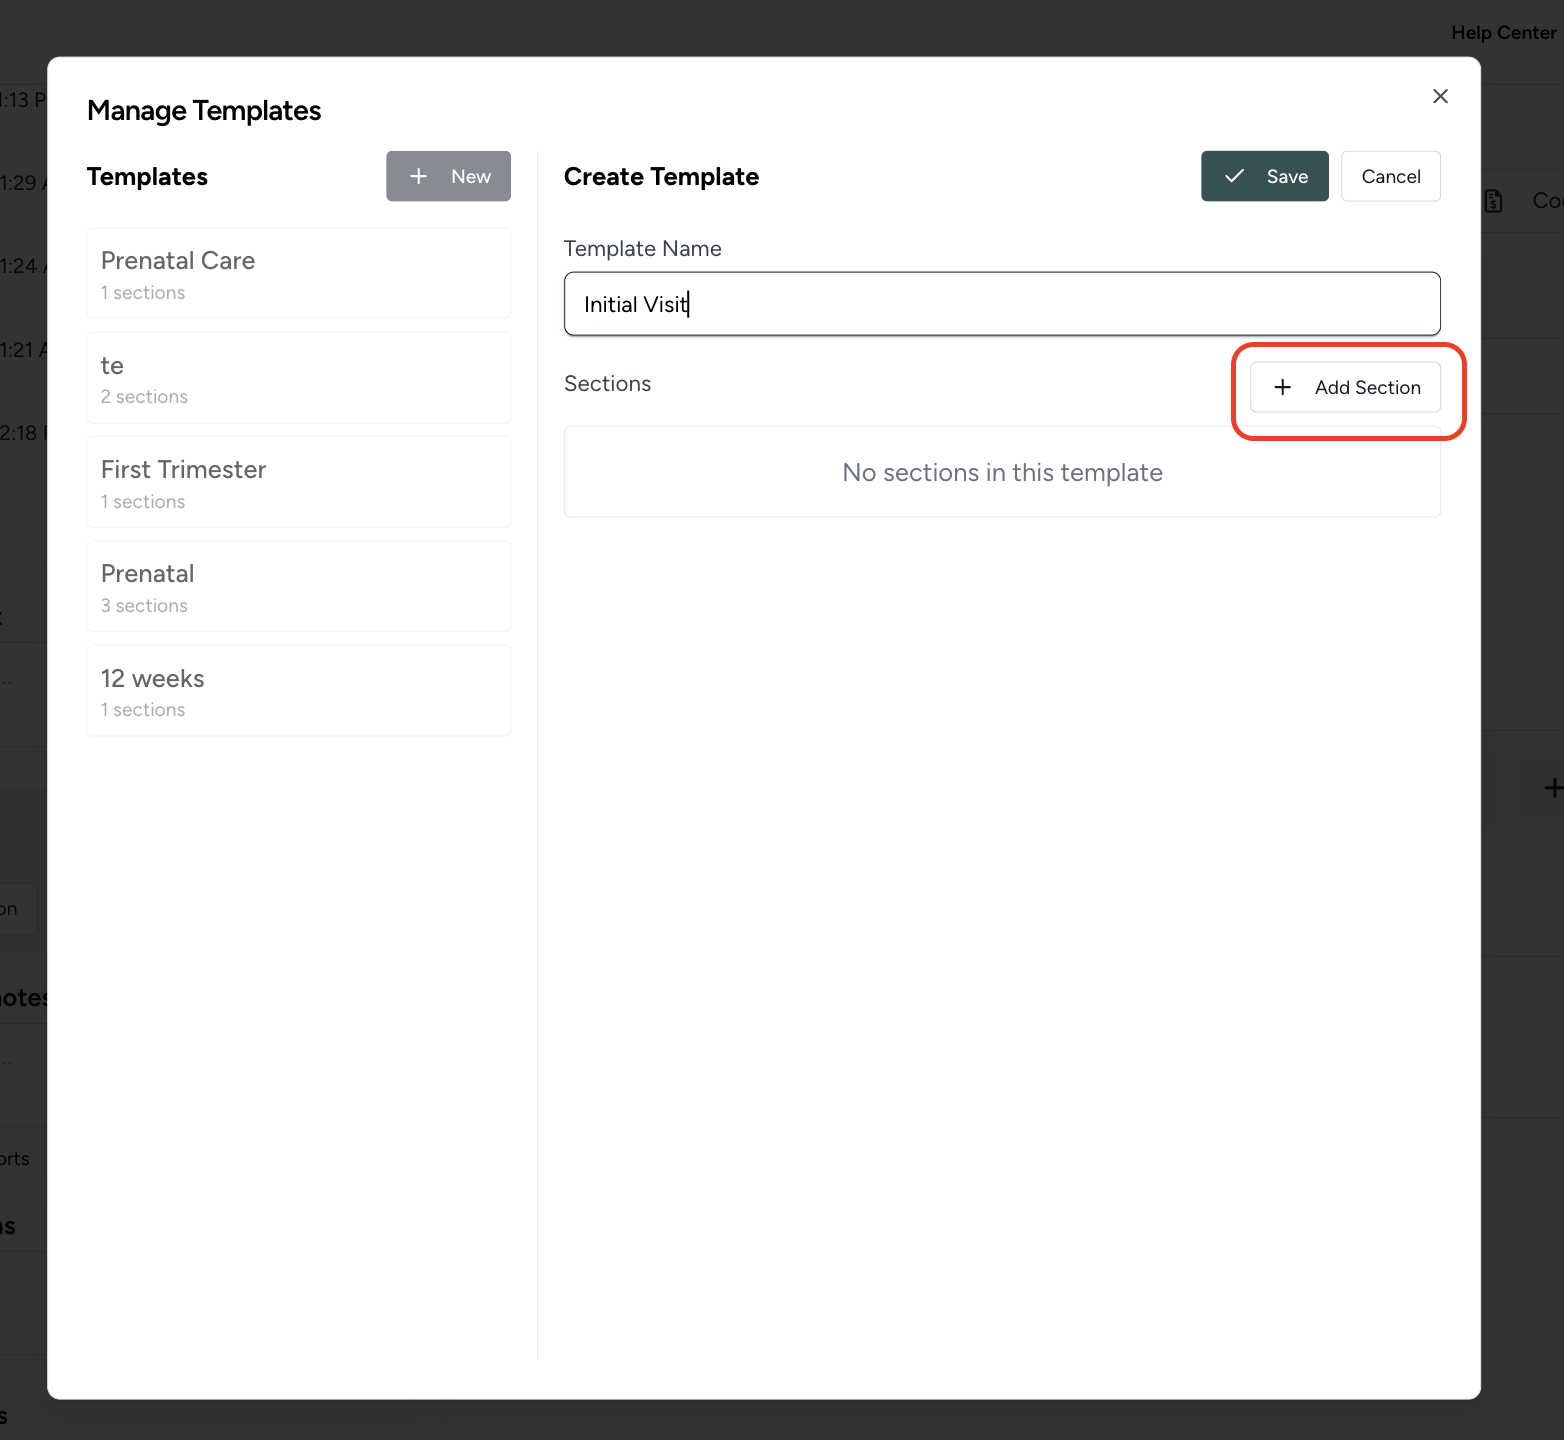The width and height of the screenshot is (1564, 1440).
Task: Click the document icon in background page
Action: (1493, 201)
